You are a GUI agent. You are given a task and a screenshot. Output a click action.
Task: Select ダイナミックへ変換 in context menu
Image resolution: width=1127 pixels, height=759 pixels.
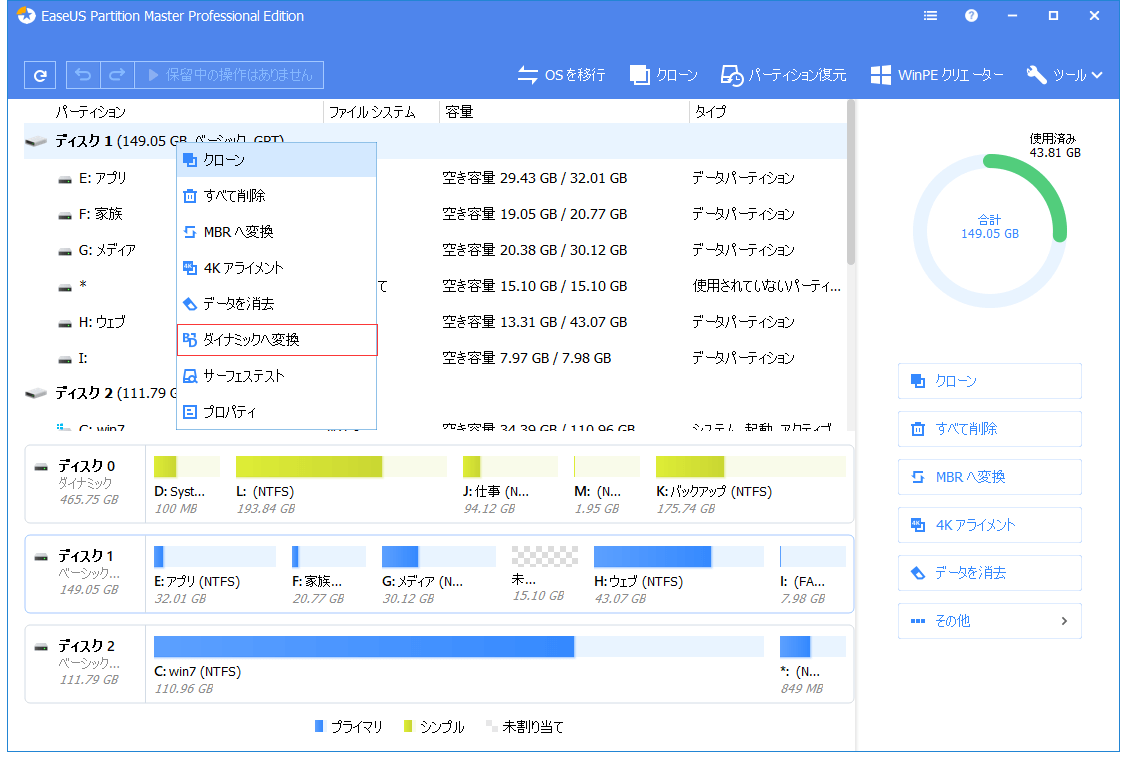tap(277, 340)
